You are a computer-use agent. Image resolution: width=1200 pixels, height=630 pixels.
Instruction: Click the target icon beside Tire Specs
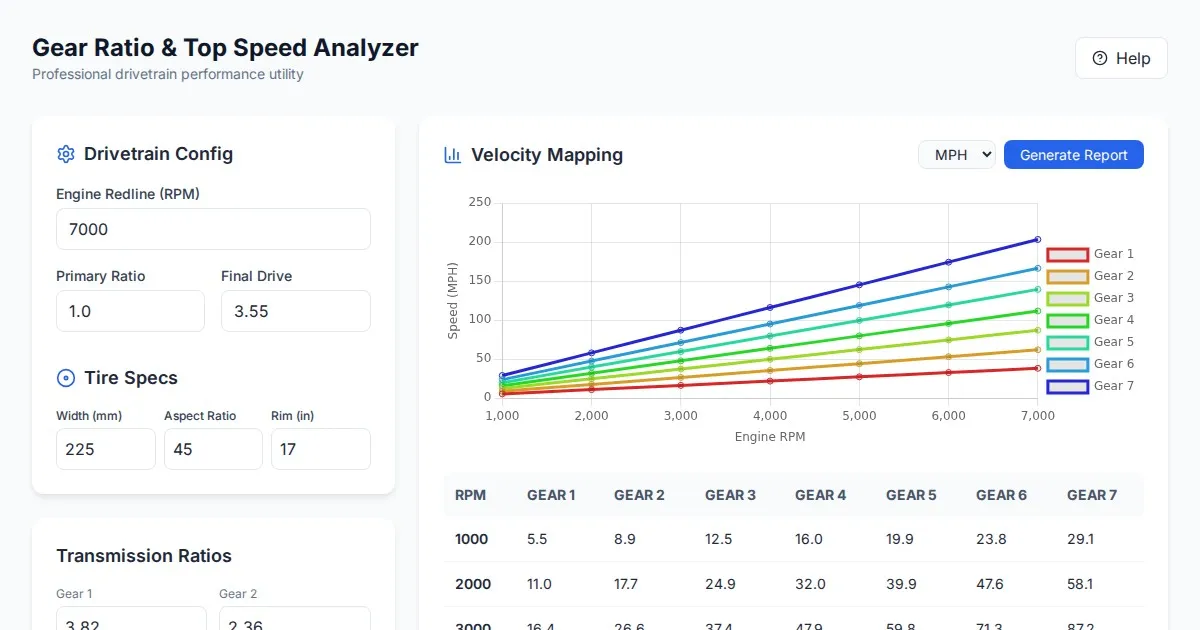click(66, 378)
